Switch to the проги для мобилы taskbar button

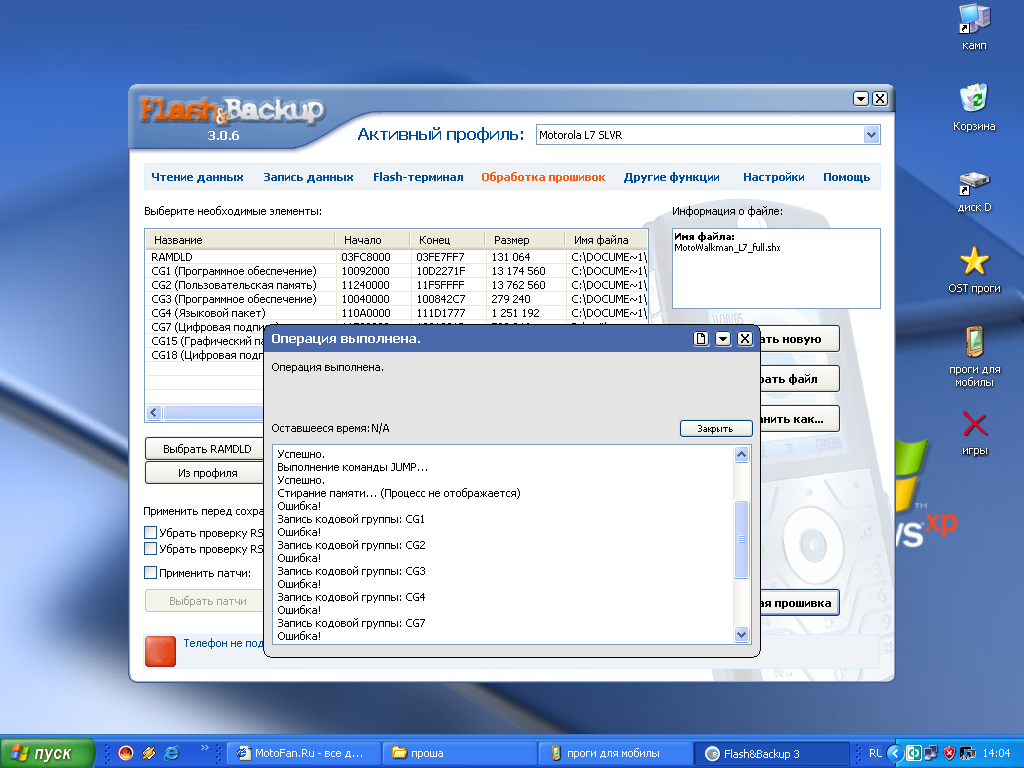click(x=615, y=753)
